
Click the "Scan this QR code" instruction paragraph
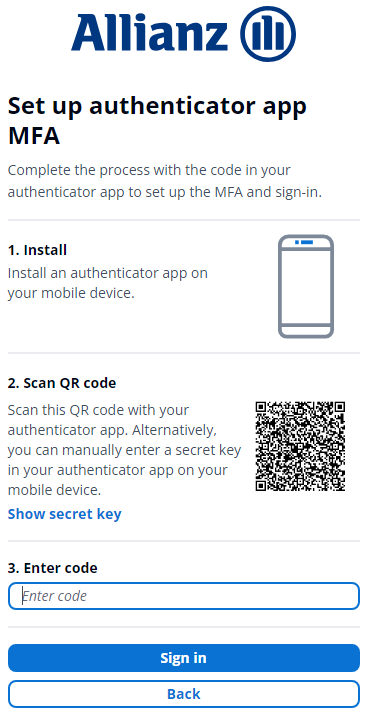[124, 450]
